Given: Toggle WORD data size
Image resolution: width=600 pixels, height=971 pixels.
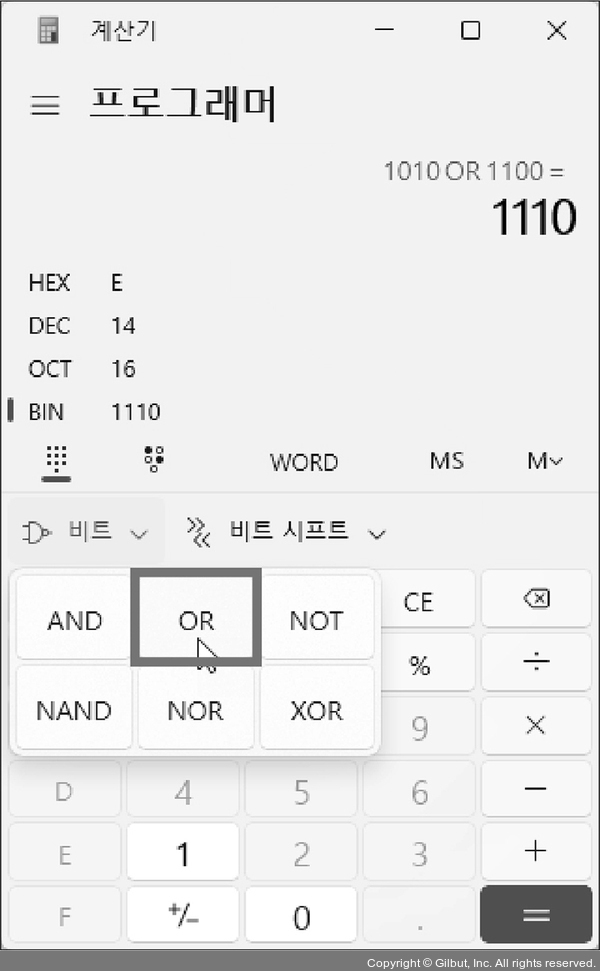Looking at the screenshot, I should click(x=304, y=463).
